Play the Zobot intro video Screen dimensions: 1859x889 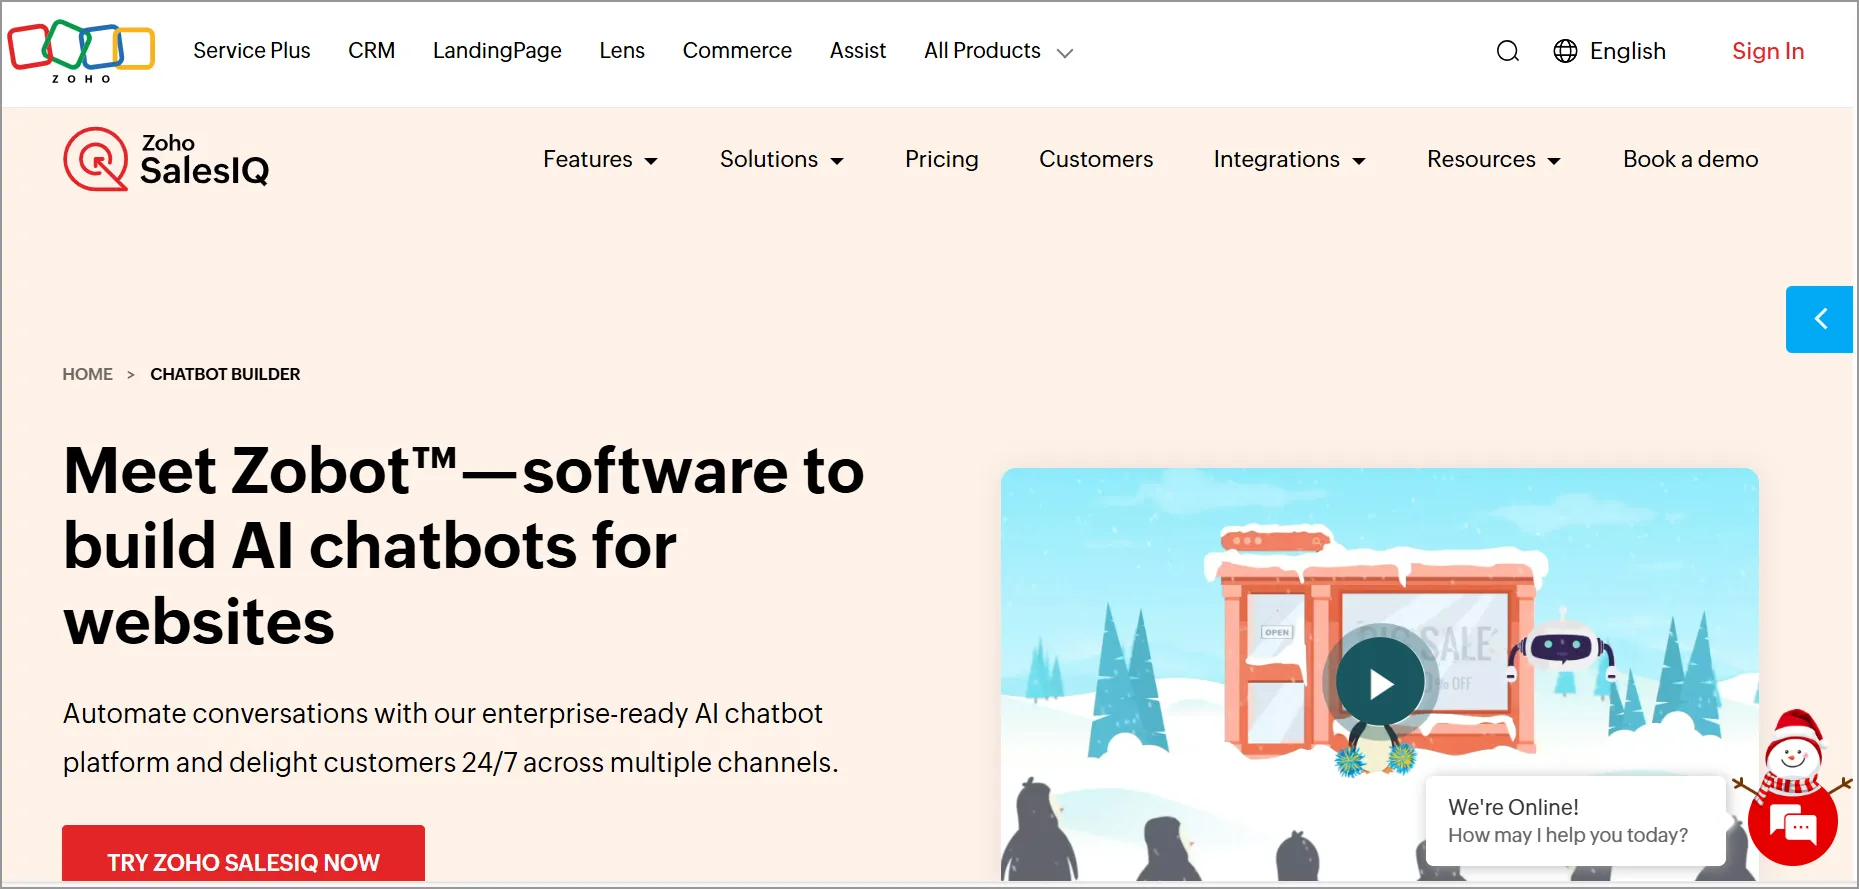pyautogui.click(x=1380, y=683)
